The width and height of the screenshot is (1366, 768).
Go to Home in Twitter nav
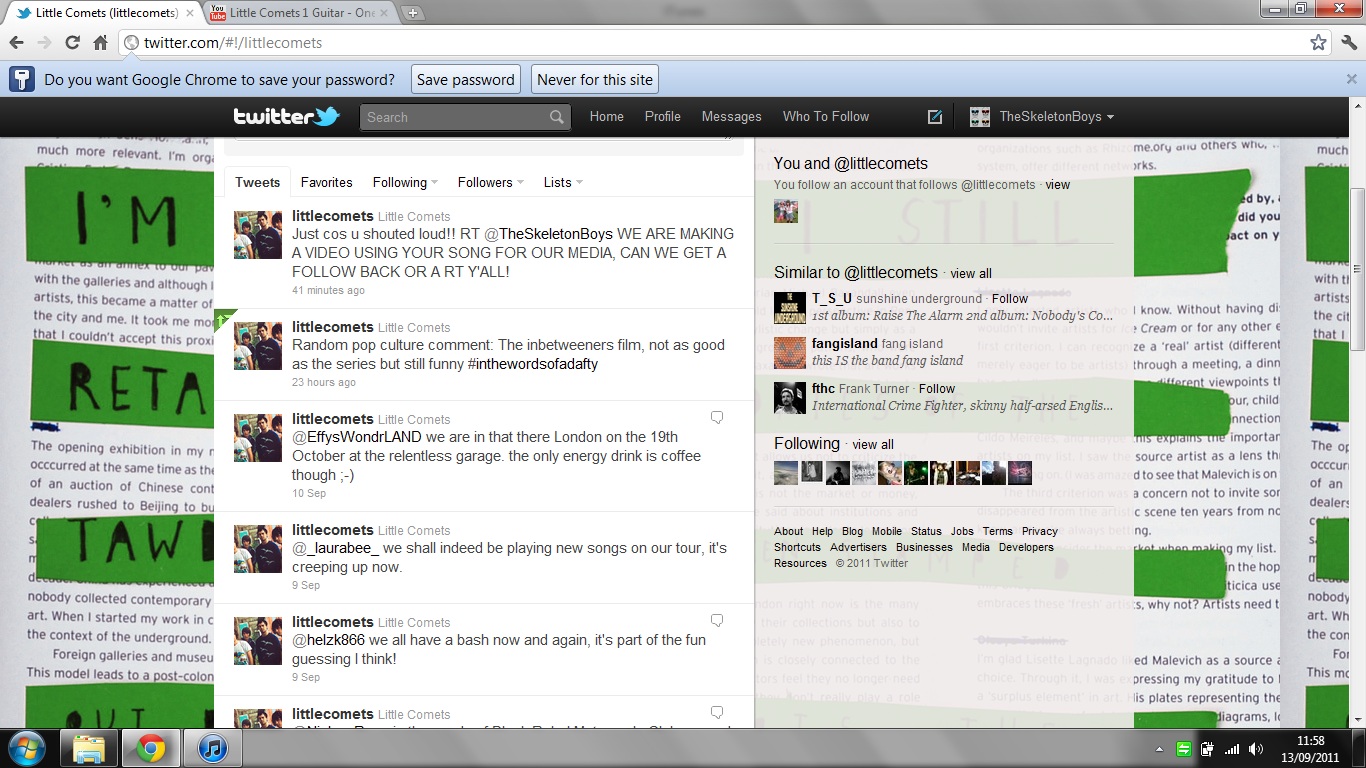point(607,116)
